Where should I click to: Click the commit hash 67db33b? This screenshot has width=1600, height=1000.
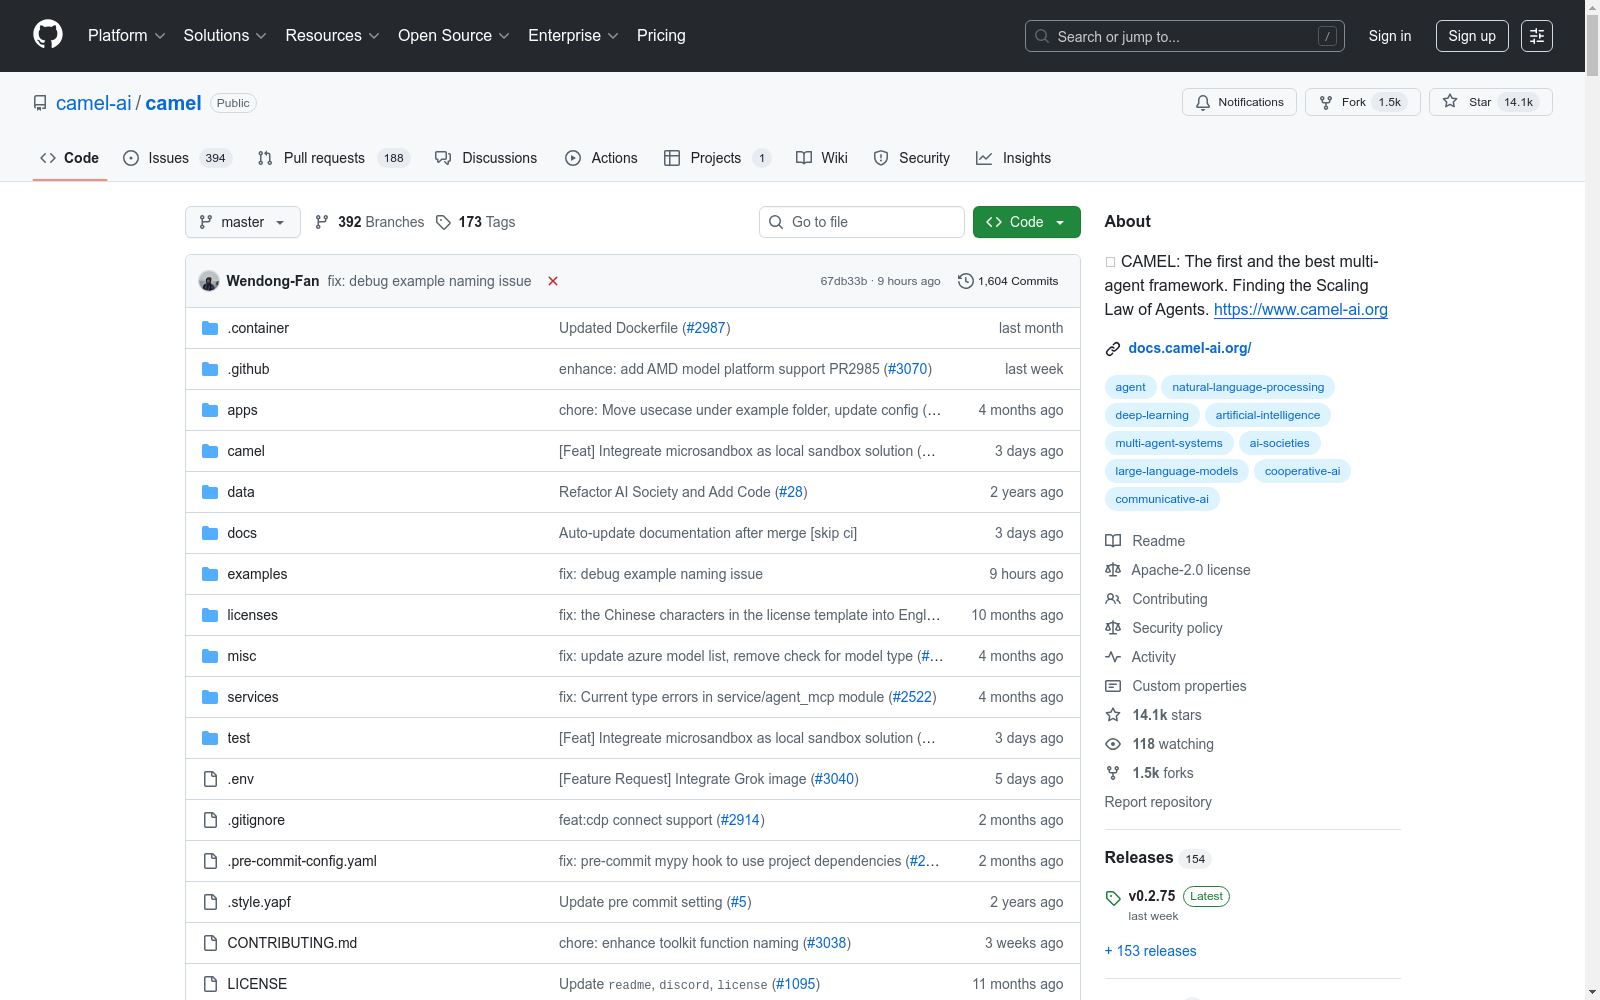tap(844, 281)
